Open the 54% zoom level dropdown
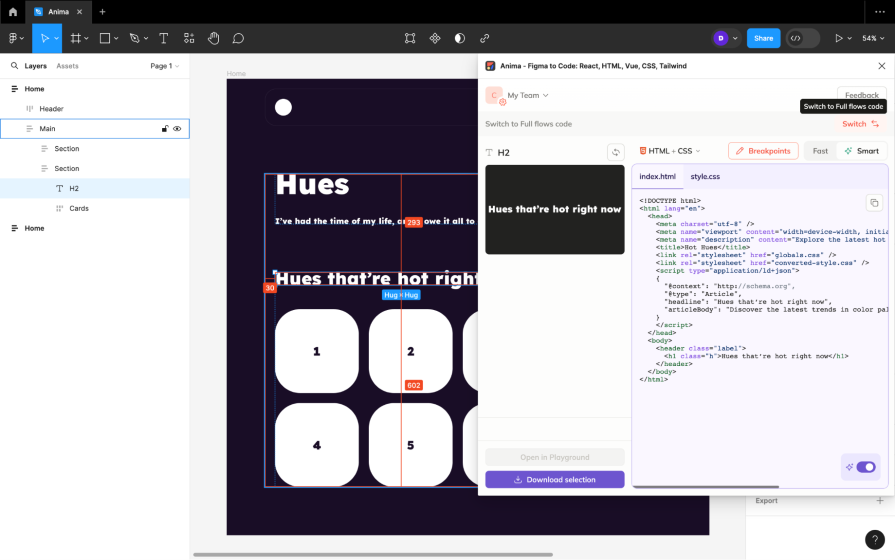 pos(873,38)
